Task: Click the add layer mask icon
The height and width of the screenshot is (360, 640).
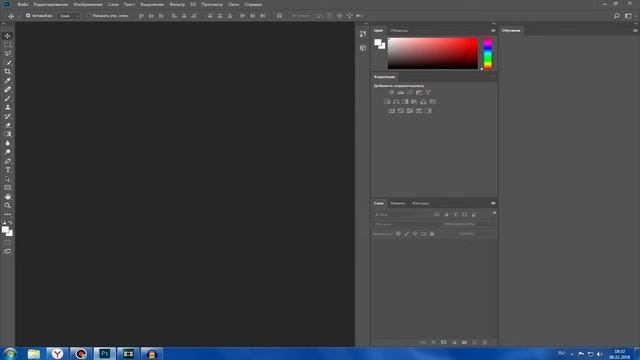Action: pos(444,342)
